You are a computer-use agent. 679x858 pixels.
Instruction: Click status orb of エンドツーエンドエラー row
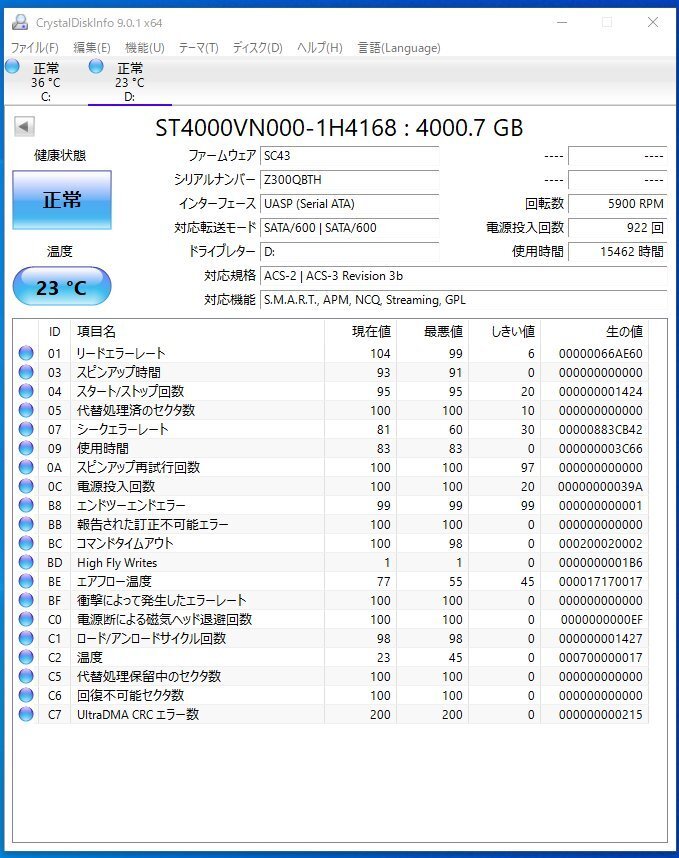click(26, 505)
